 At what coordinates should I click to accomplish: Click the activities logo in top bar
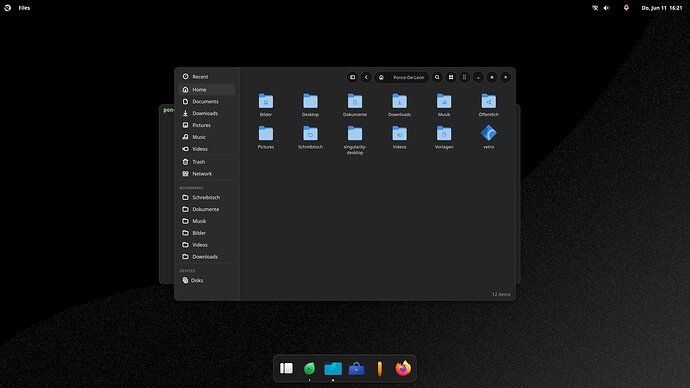click(x=7, y=8)
